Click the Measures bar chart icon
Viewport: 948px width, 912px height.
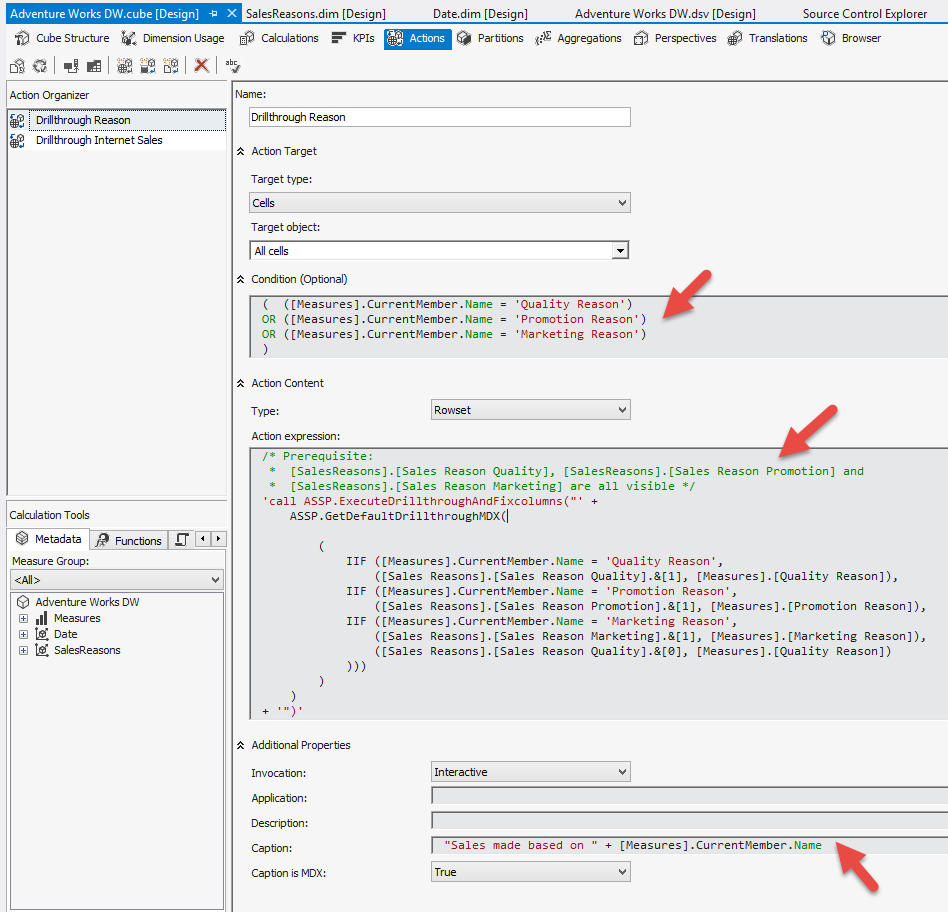coord(42,618)
